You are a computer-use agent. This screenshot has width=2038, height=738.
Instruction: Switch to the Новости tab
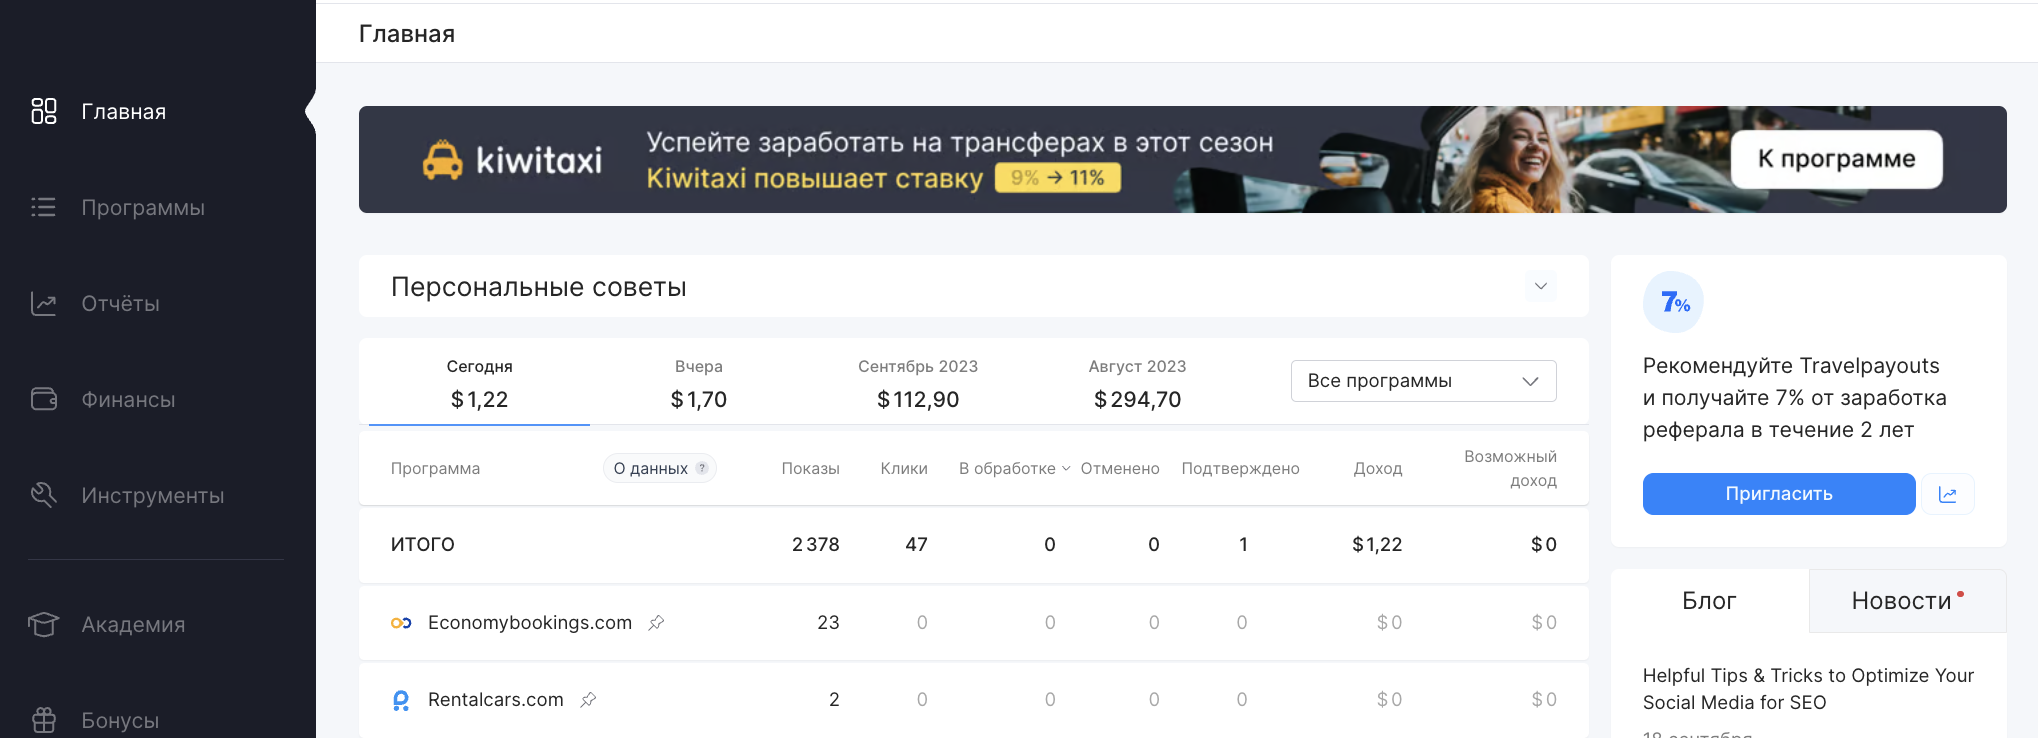(x=1907, y=601)
